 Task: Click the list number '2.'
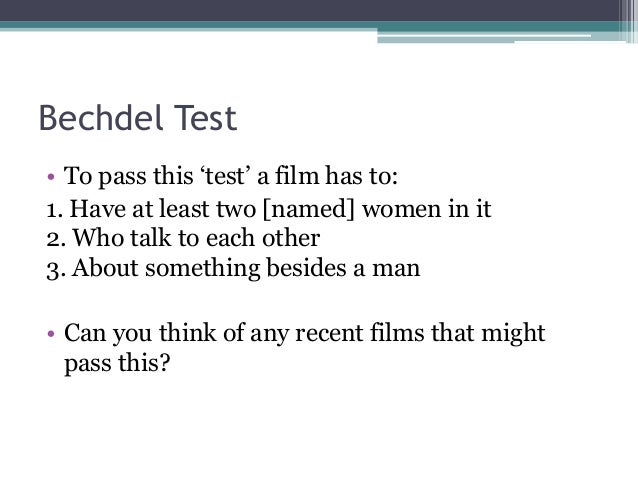(56, 239)
